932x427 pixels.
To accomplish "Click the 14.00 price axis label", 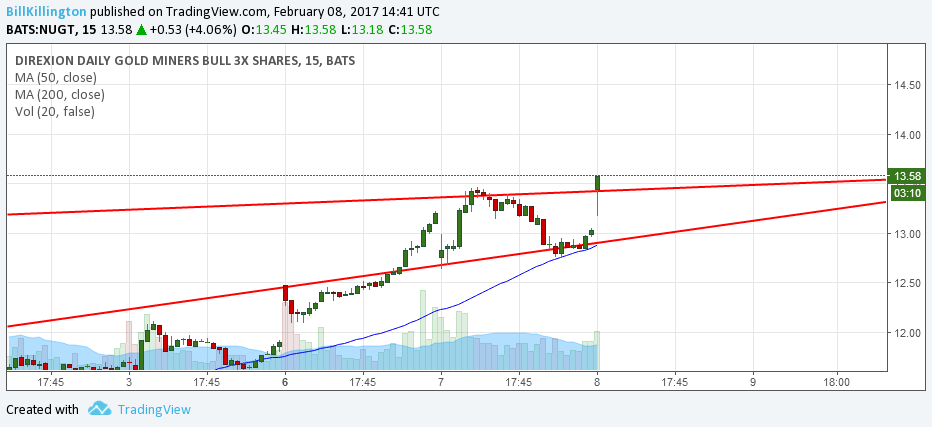I will 908,135.
